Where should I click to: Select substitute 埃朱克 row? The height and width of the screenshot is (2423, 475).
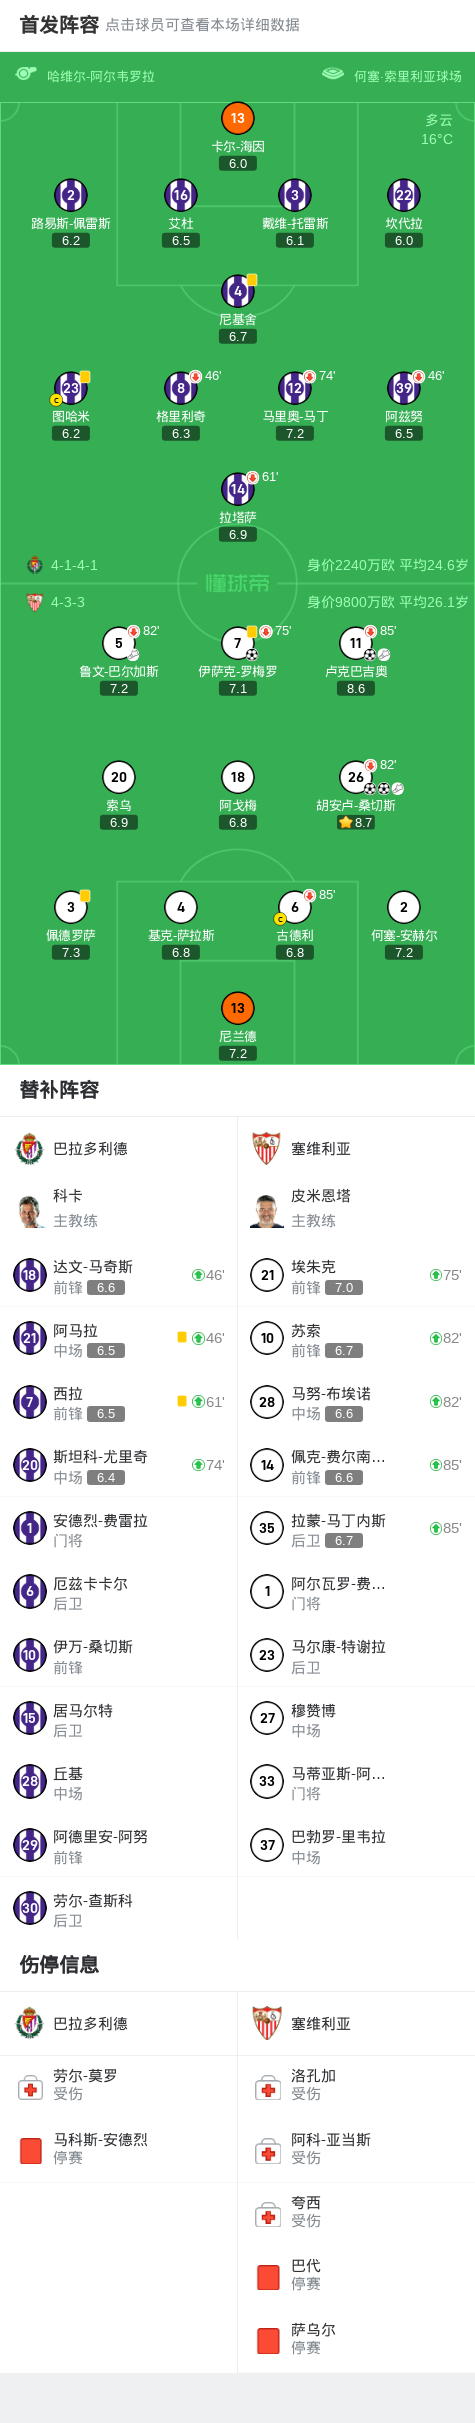(356, 1275)
